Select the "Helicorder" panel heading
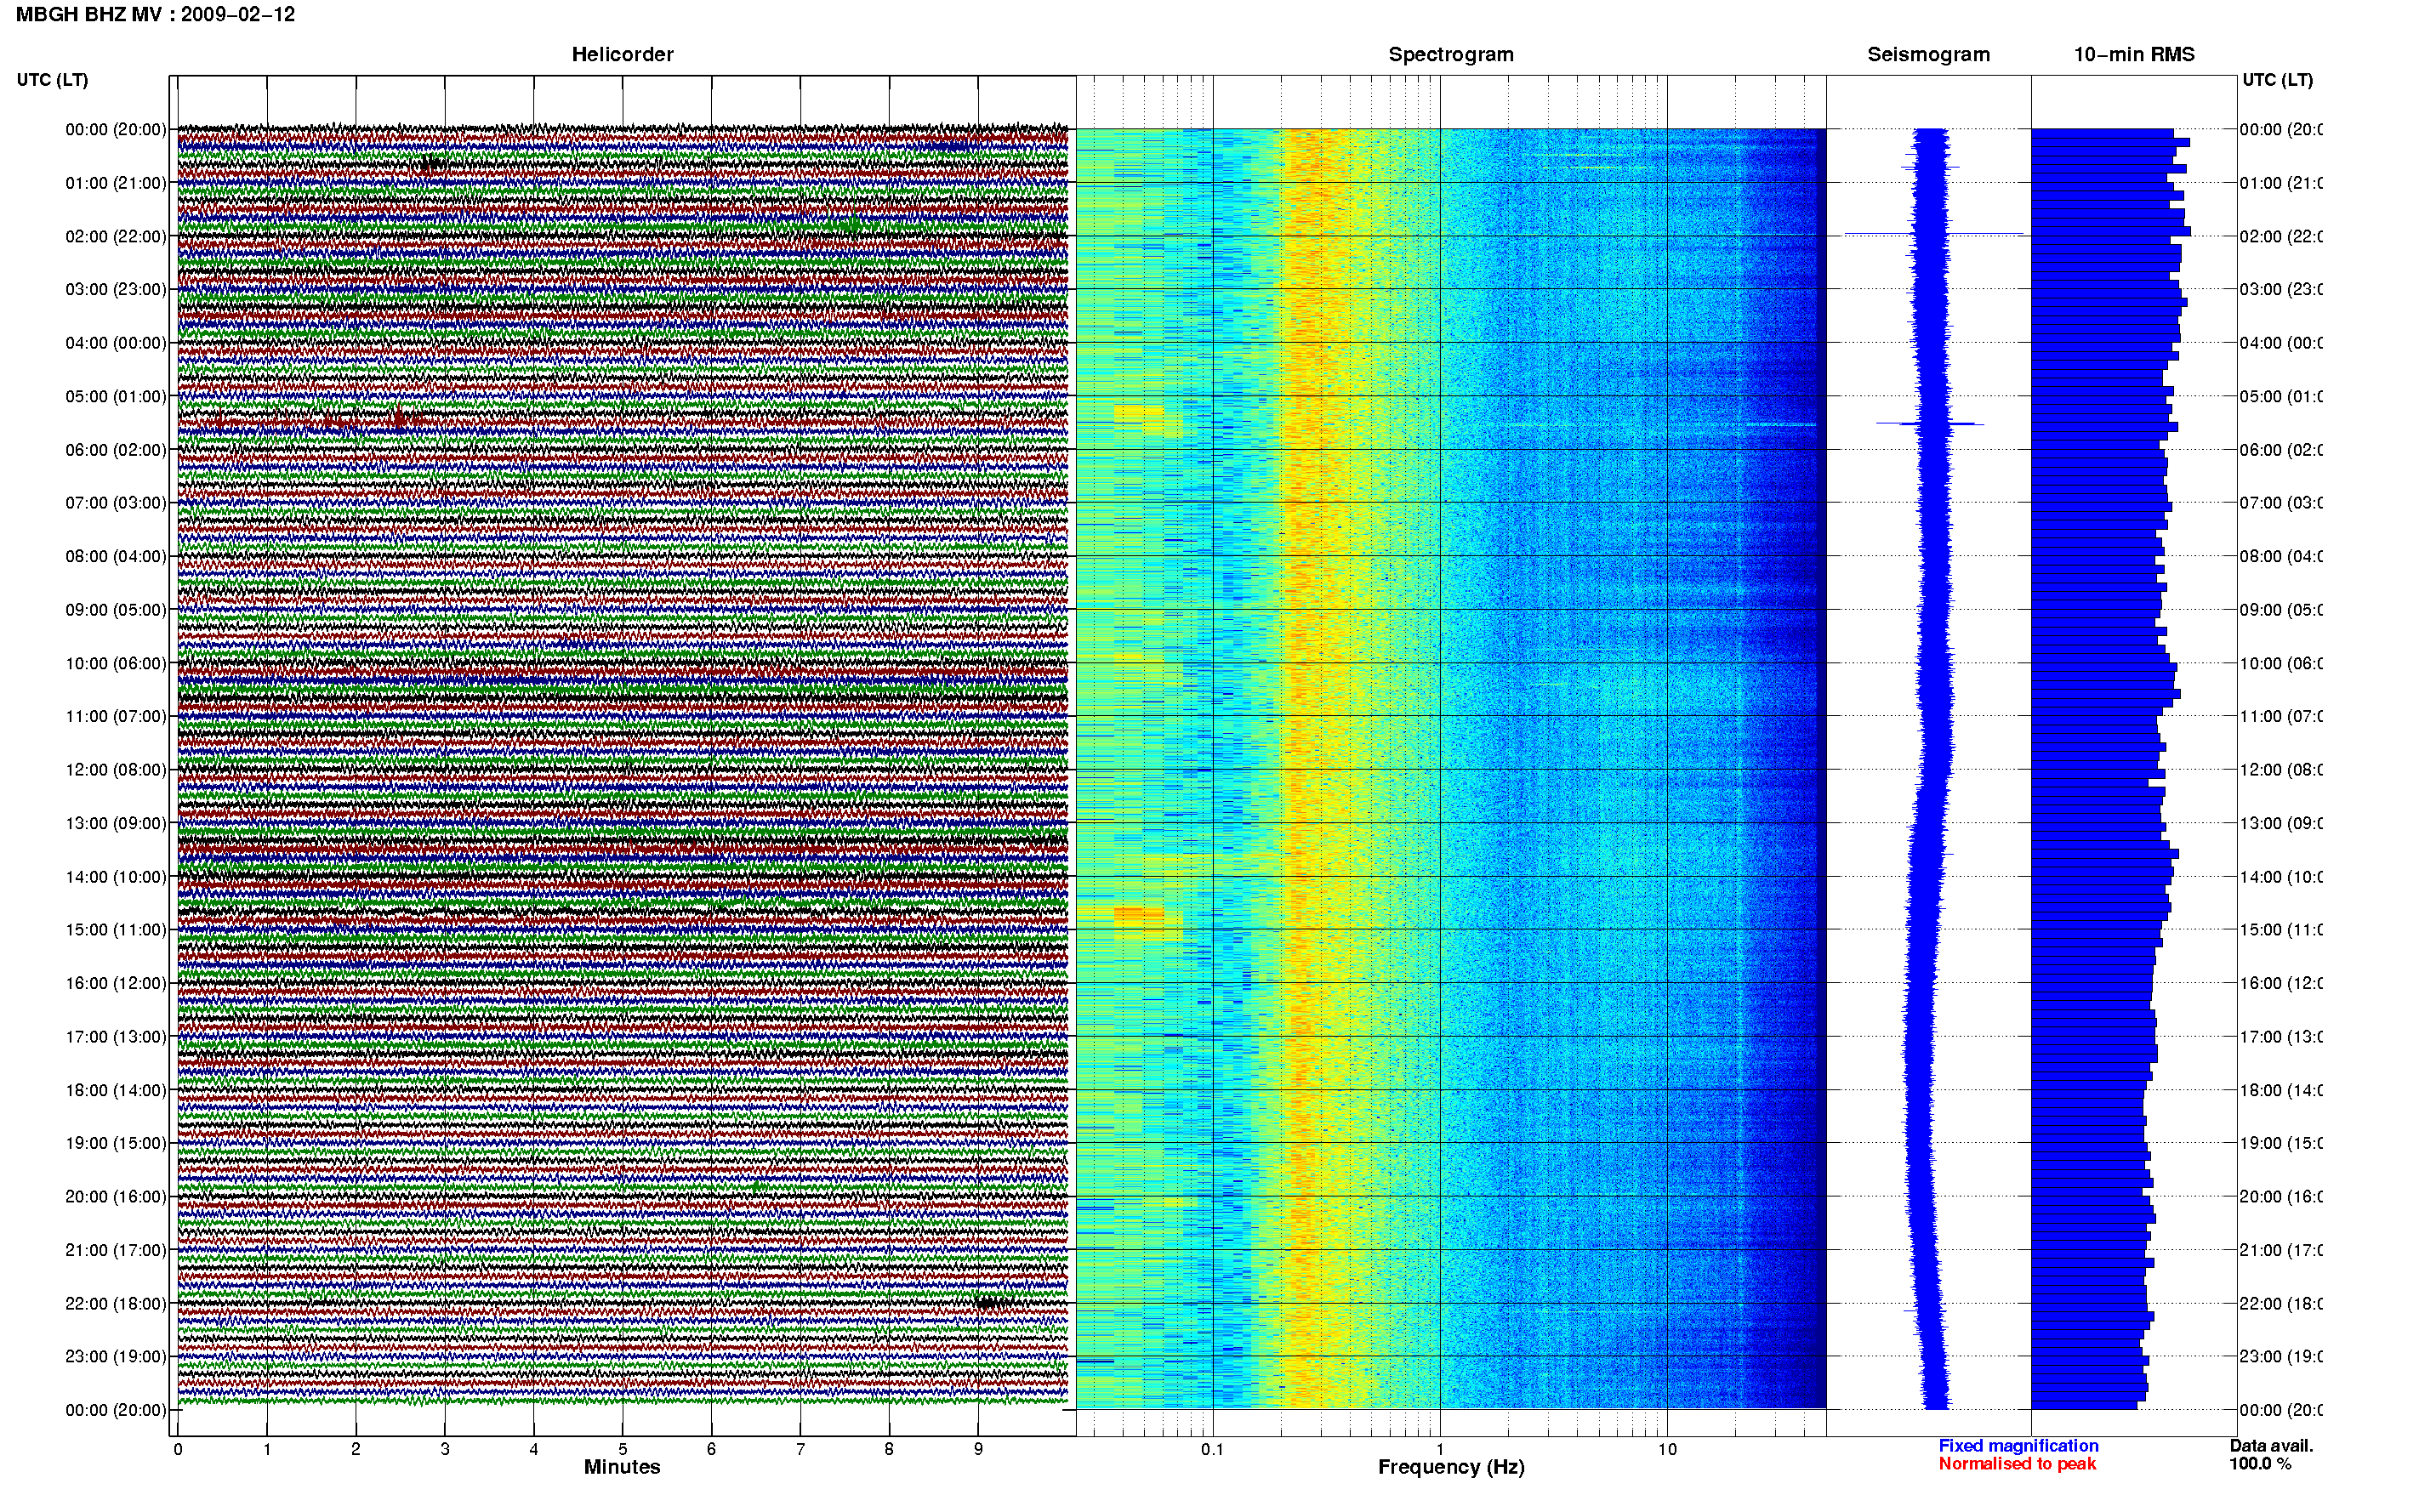The image size is (2419, 1512). 622,54
